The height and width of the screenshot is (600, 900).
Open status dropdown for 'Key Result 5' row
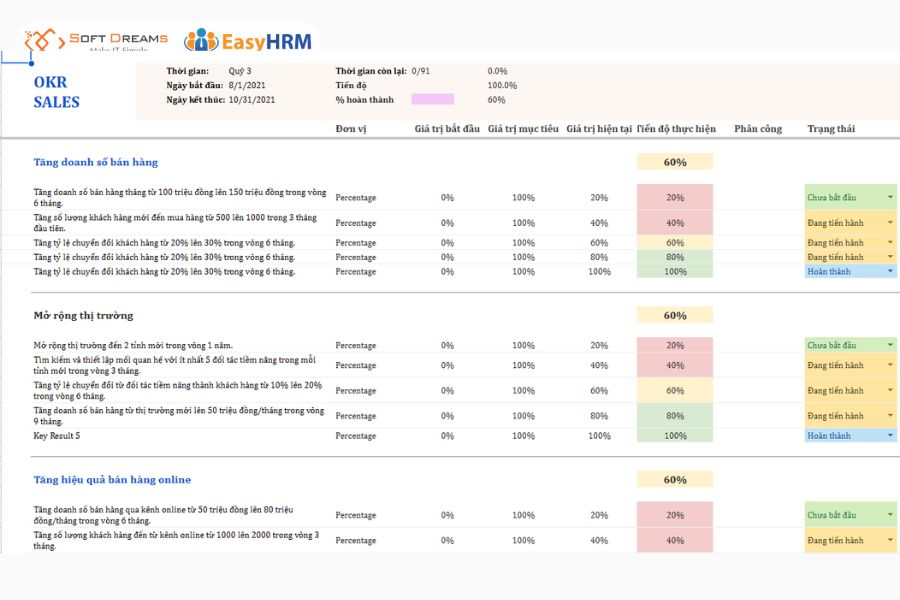tap(890, 435)
